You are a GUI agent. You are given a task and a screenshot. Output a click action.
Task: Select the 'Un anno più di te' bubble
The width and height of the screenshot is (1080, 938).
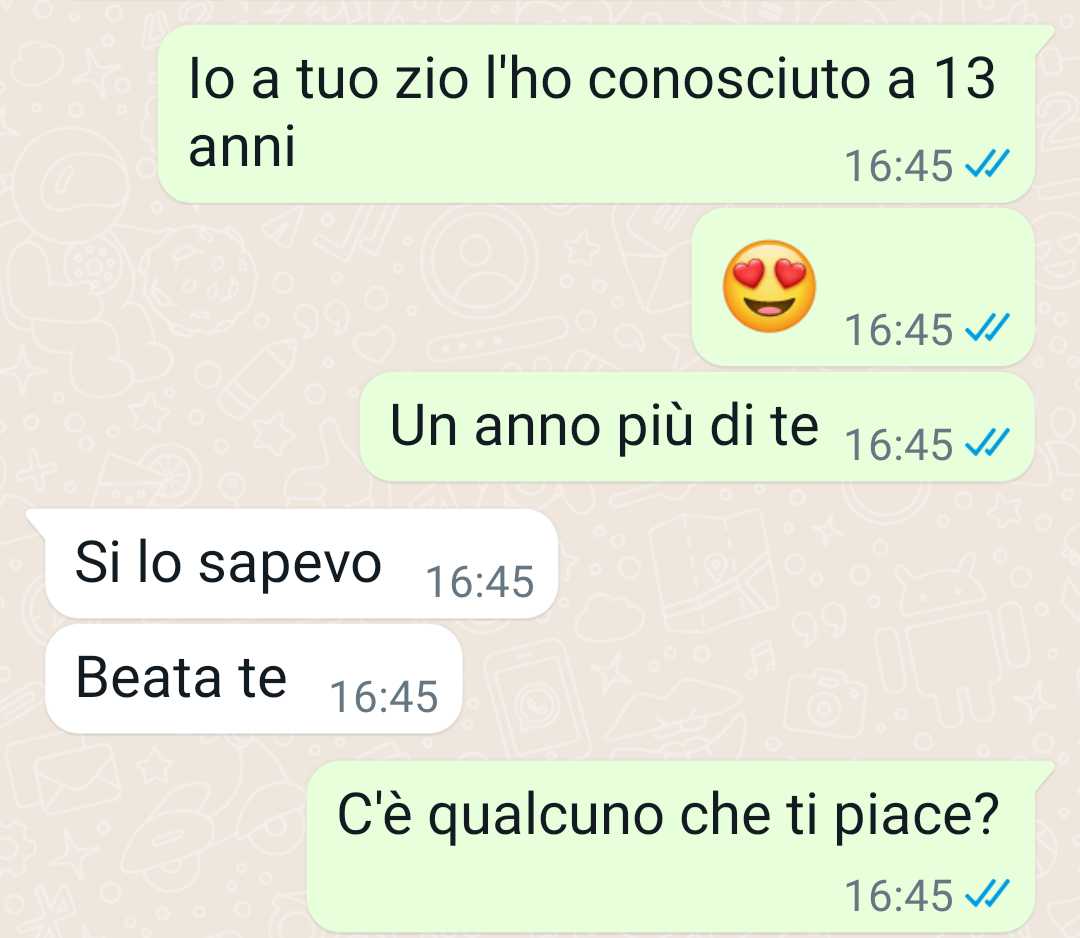tap(697, 427)
